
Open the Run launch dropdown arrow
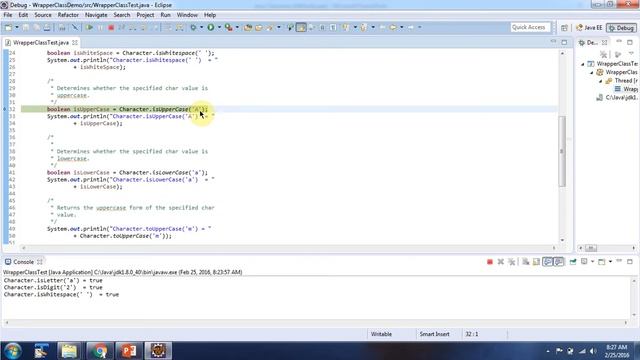coord(219,27)
